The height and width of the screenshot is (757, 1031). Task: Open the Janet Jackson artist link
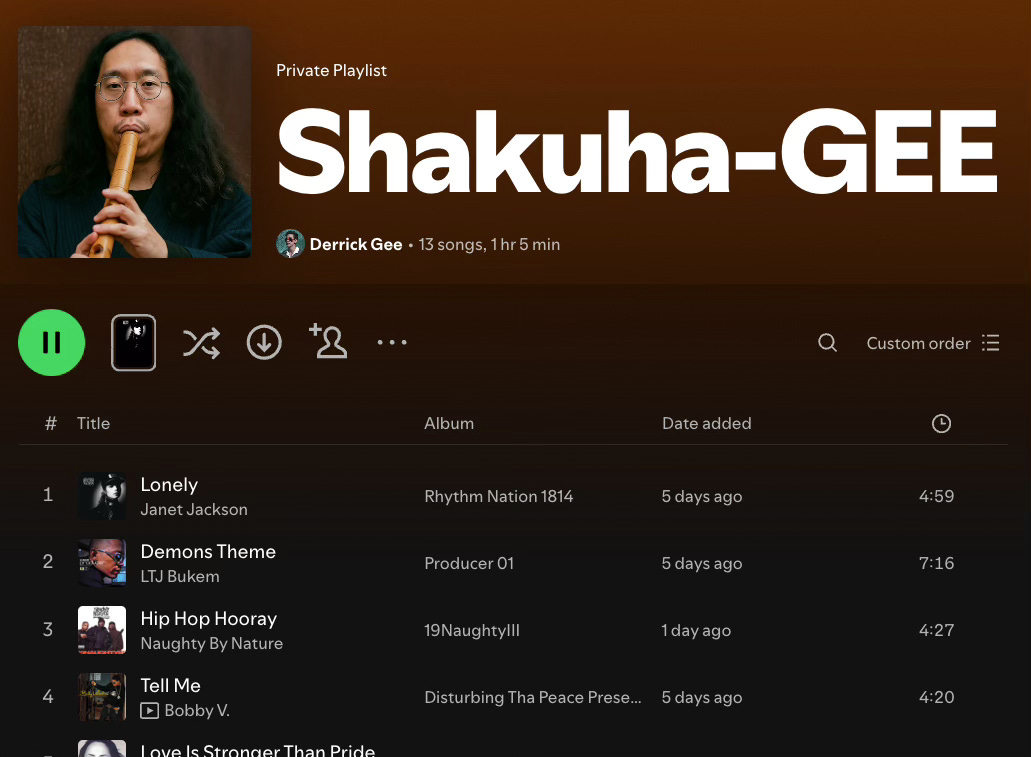point(194,509)
